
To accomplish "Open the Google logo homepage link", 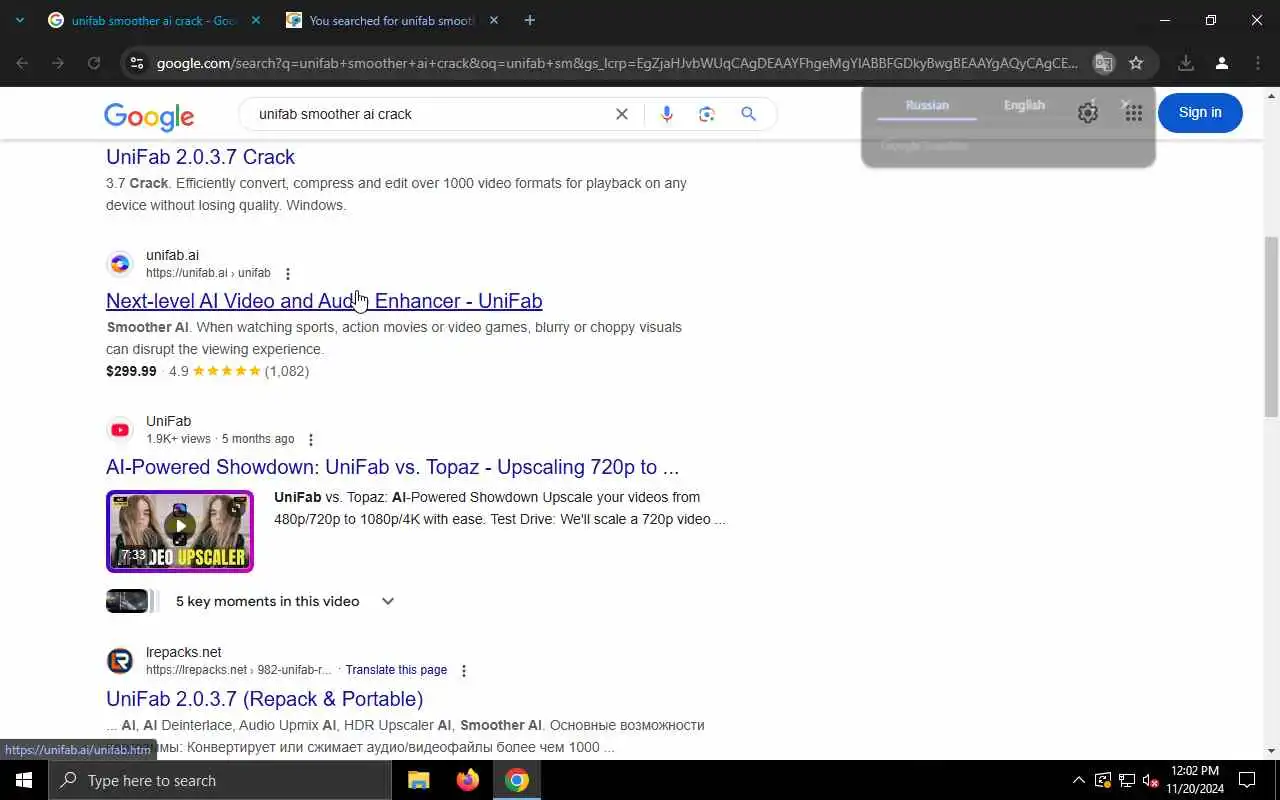I will [149, 116].
